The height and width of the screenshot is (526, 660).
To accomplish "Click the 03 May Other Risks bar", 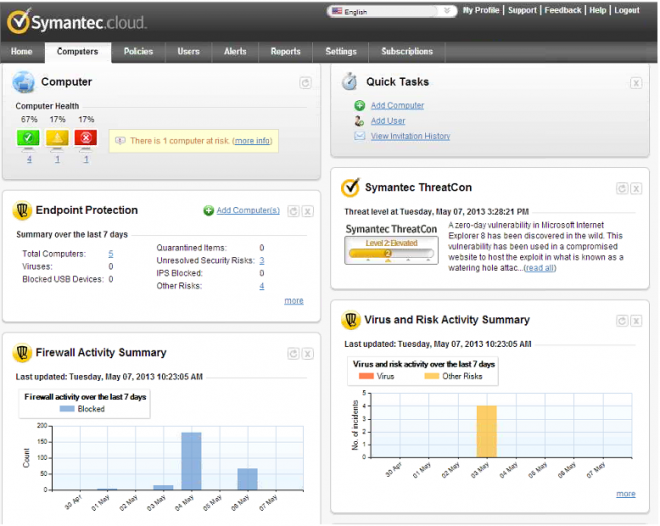I will click(487, 431).
